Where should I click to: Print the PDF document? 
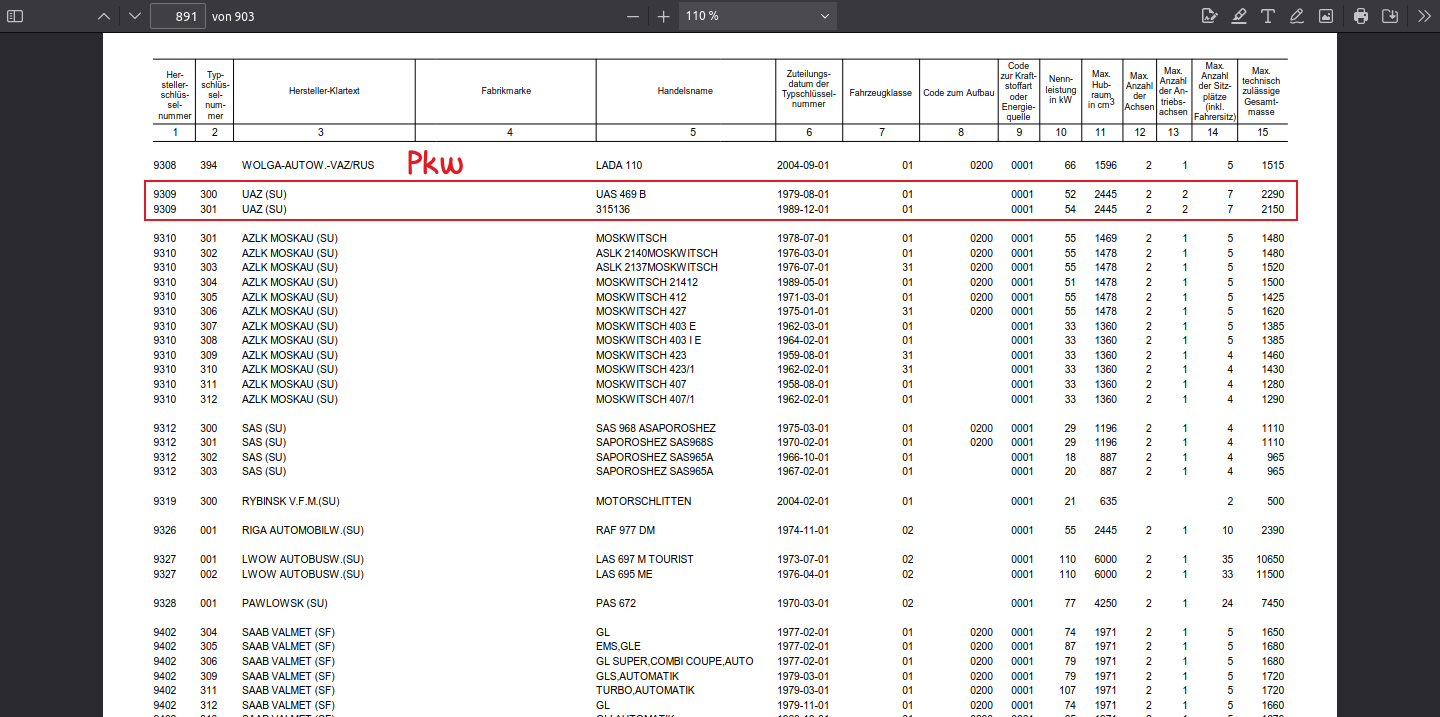[1361, 16]
